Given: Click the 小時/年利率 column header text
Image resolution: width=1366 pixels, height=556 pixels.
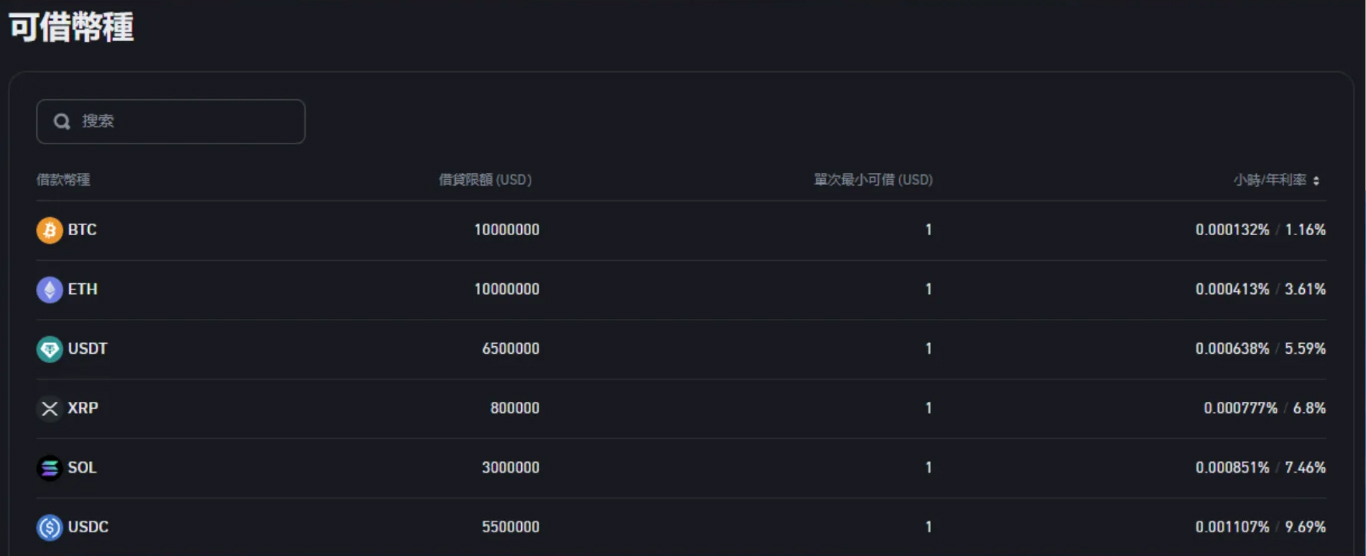Looking at the screenshot, I should [x=1270, y=180].
